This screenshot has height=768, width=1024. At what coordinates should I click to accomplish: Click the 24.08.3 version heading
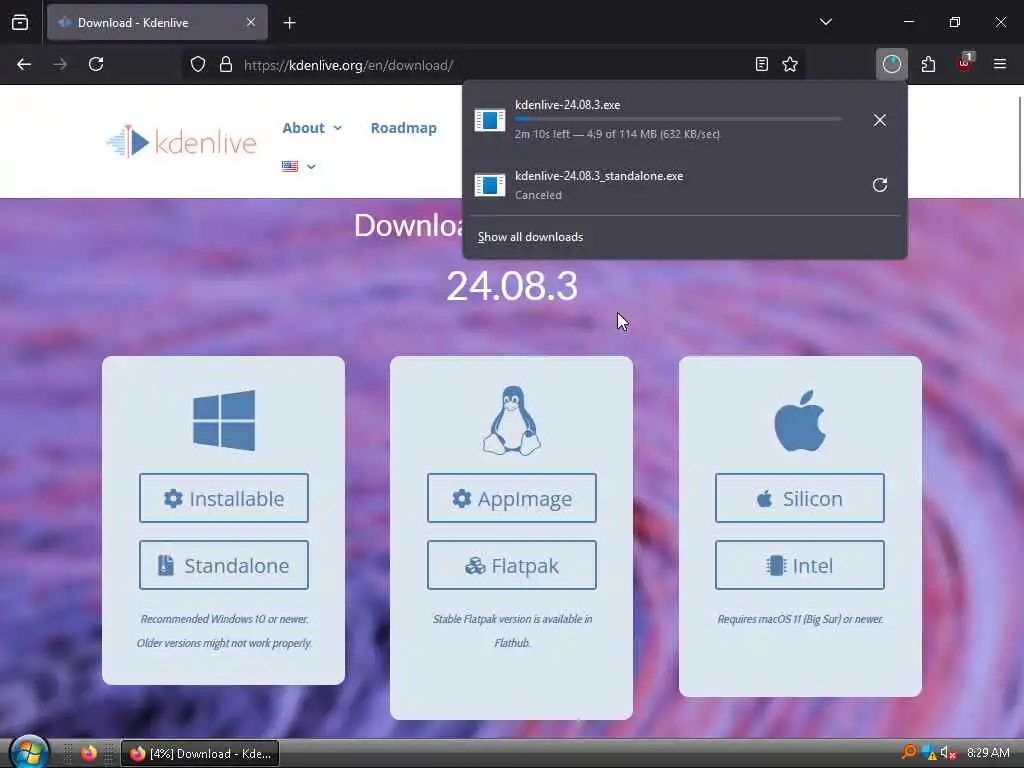point(512,286)
